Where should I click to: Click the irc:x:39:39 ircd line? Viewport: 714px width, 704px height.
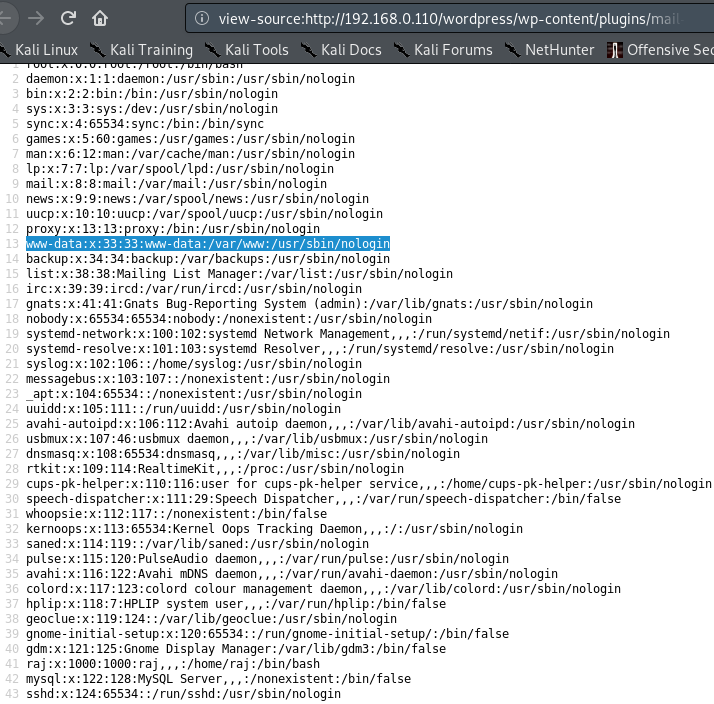[194, 289]
